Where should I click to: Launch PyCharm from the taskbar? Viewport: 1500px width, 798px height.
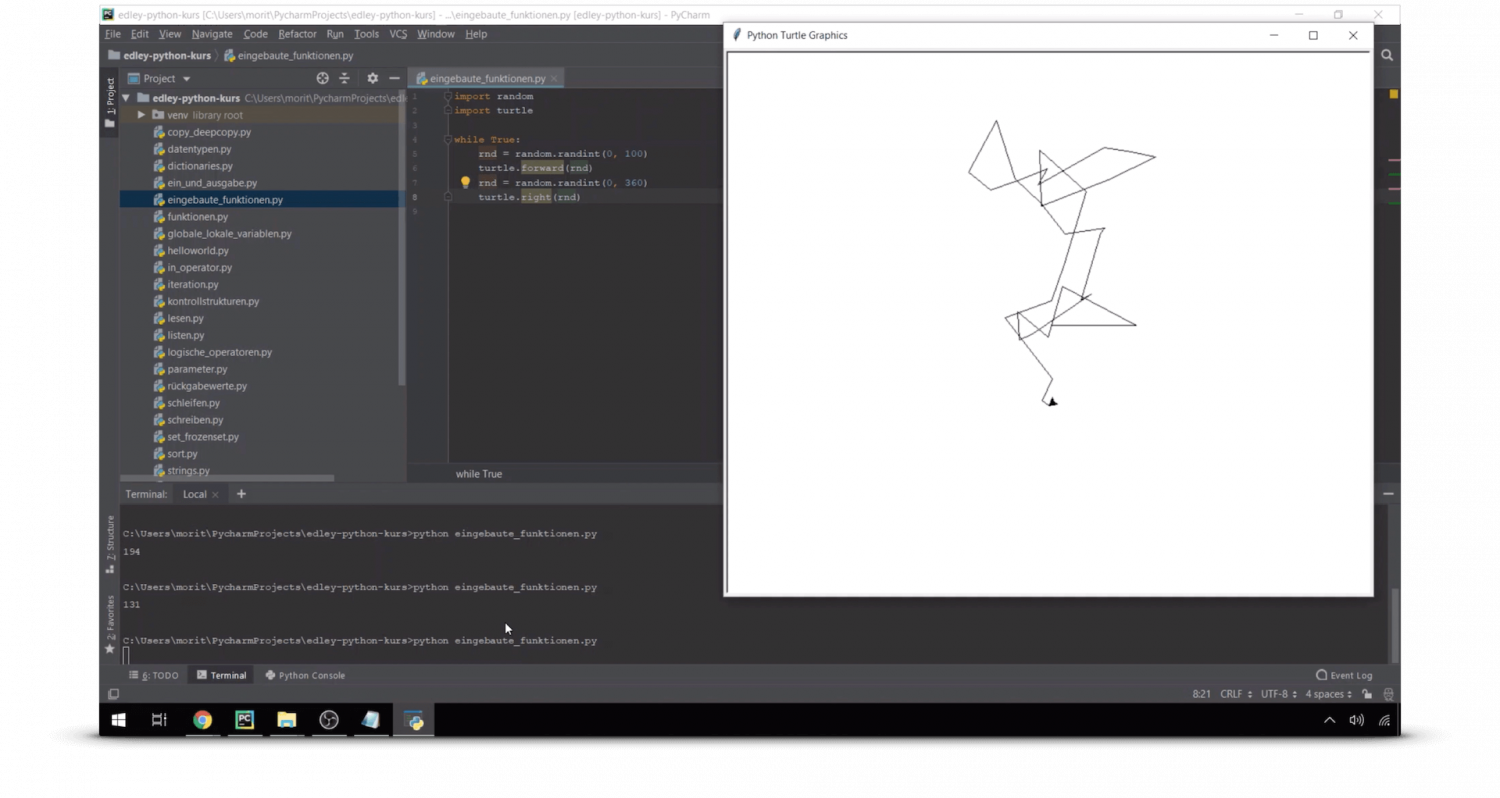pos(245,720)
